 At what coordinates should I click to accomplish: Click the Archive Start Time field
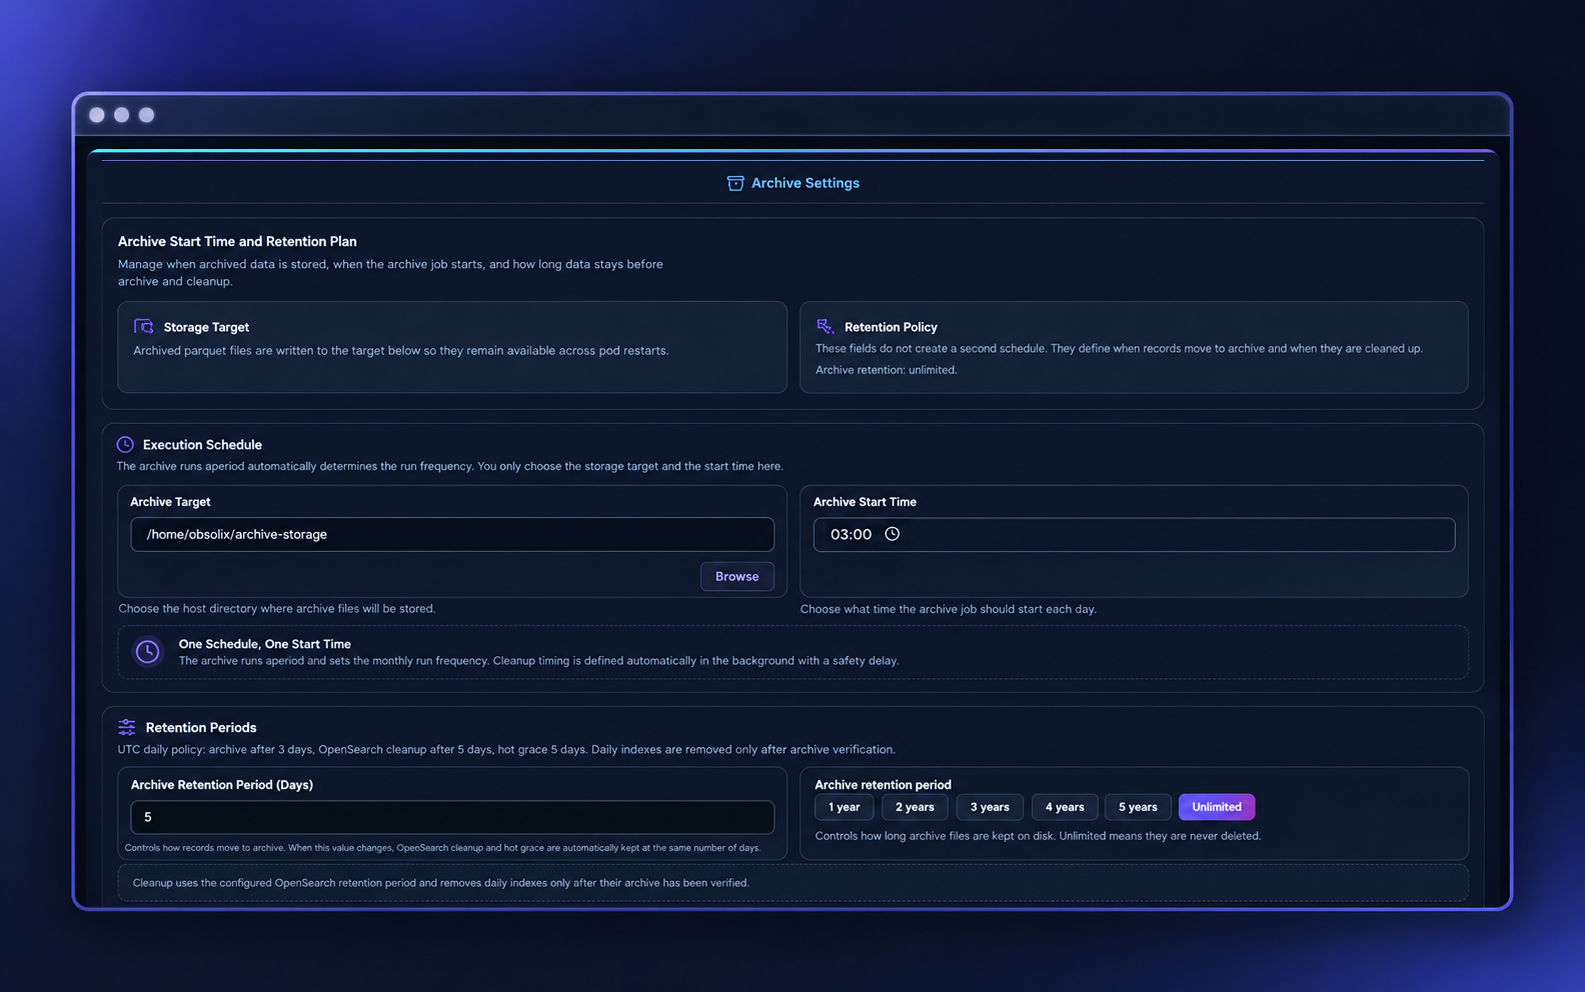coord(1134,534)
